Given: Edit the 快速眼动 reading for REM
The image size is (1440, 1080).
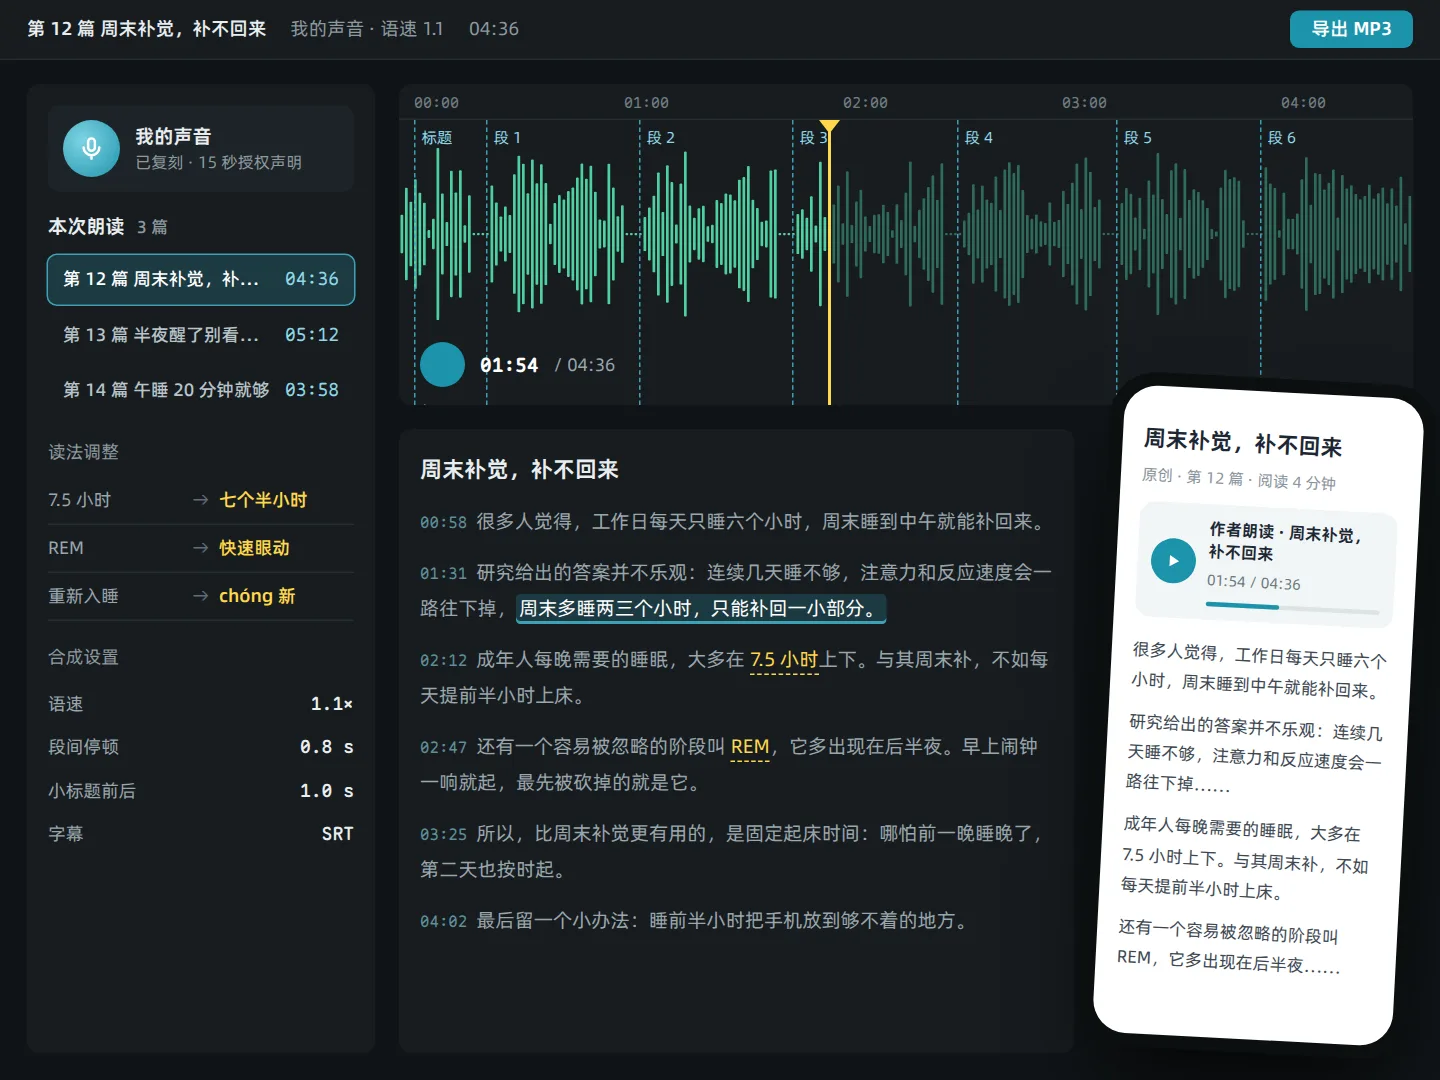Looking at the screenshot, I should pos(254,548).
